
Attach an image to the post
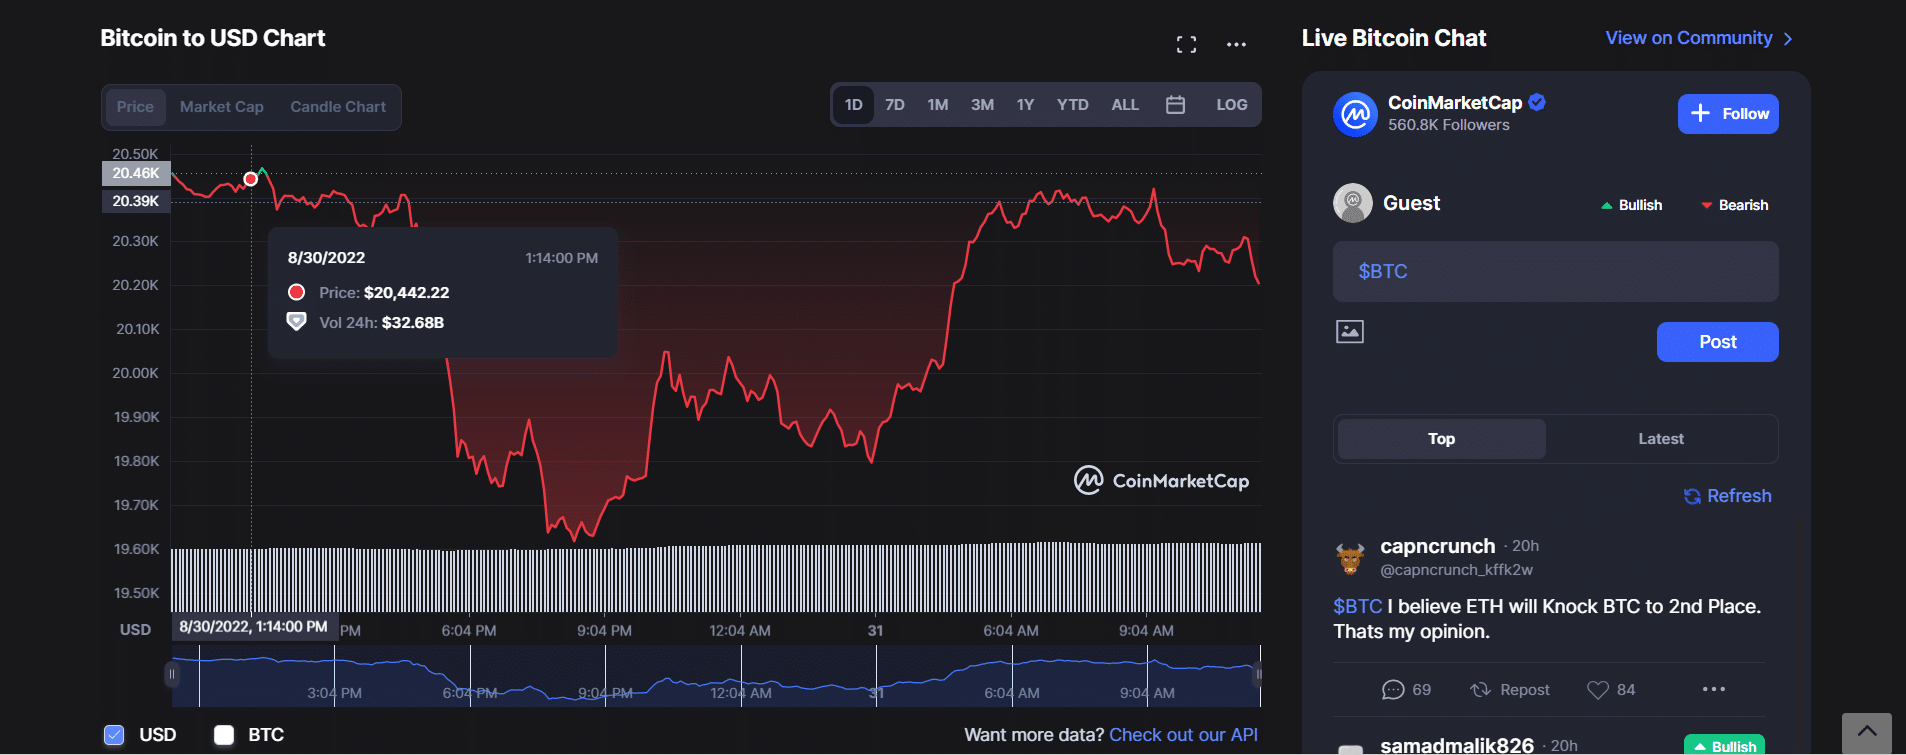1350,332
